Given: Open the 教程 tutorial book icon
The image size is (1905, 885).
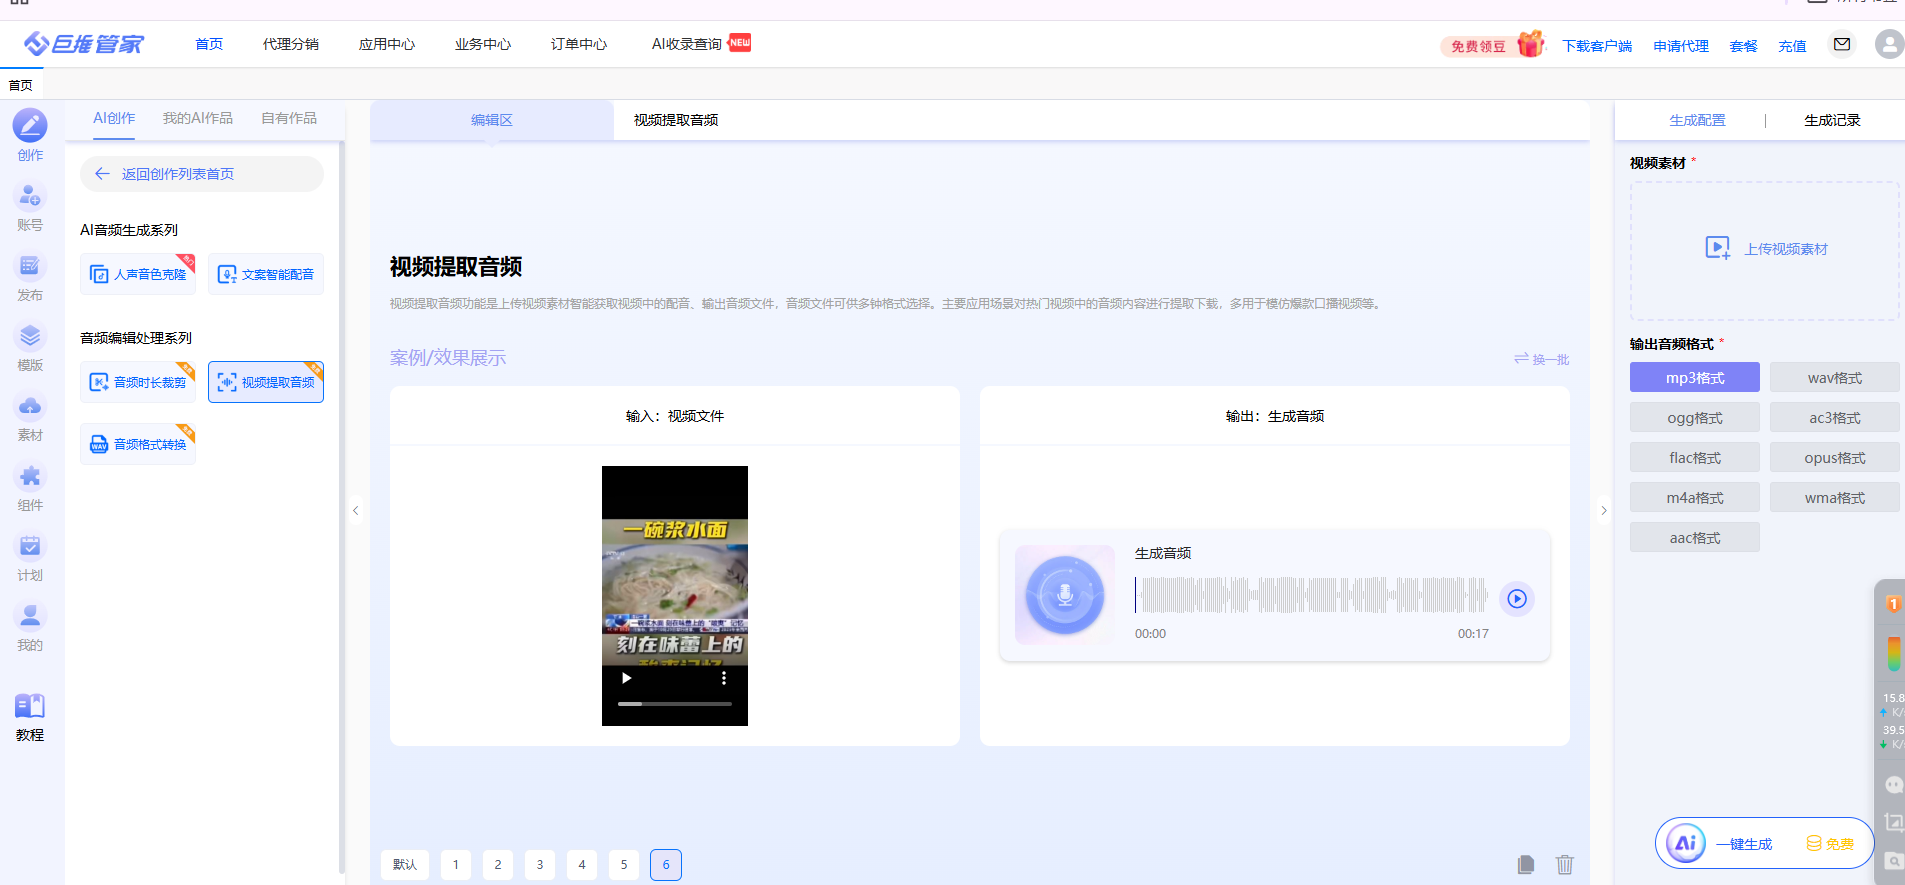Looking at the screenshot, I should tap(30, 707).
